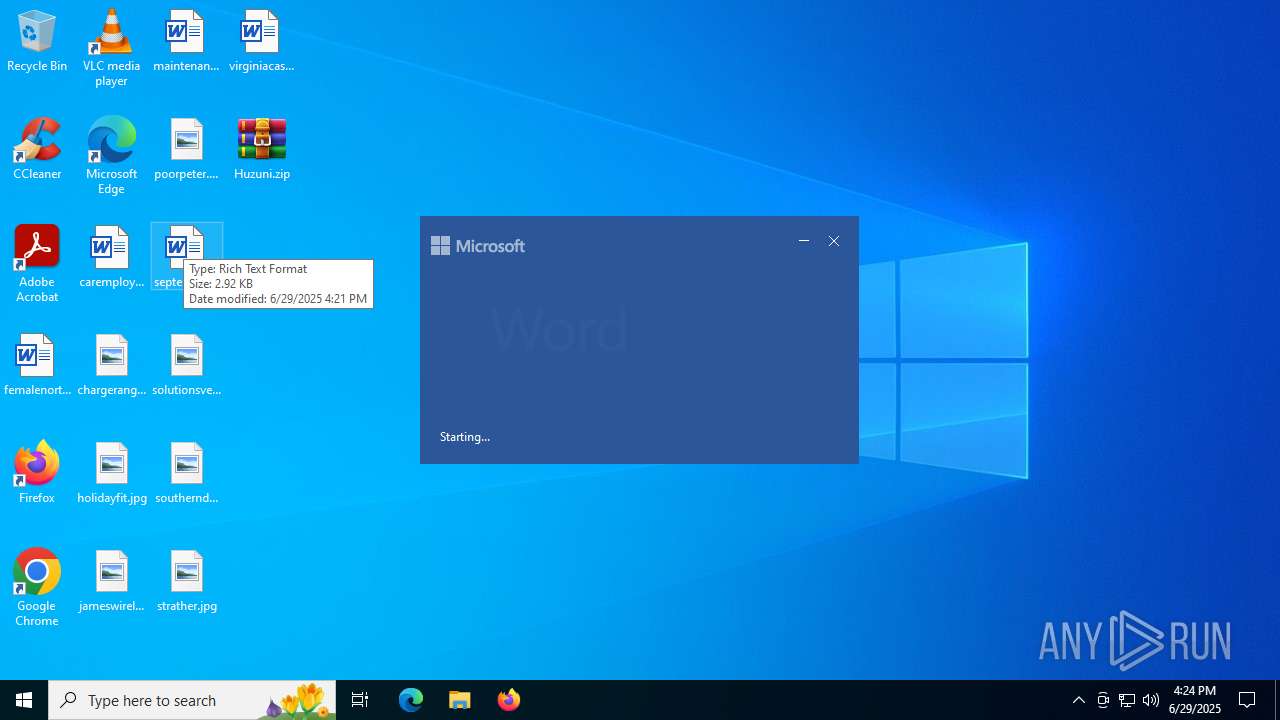Open the Recycle Bin desktop icon
This screenshot has height=720, width=1280.
37,42
